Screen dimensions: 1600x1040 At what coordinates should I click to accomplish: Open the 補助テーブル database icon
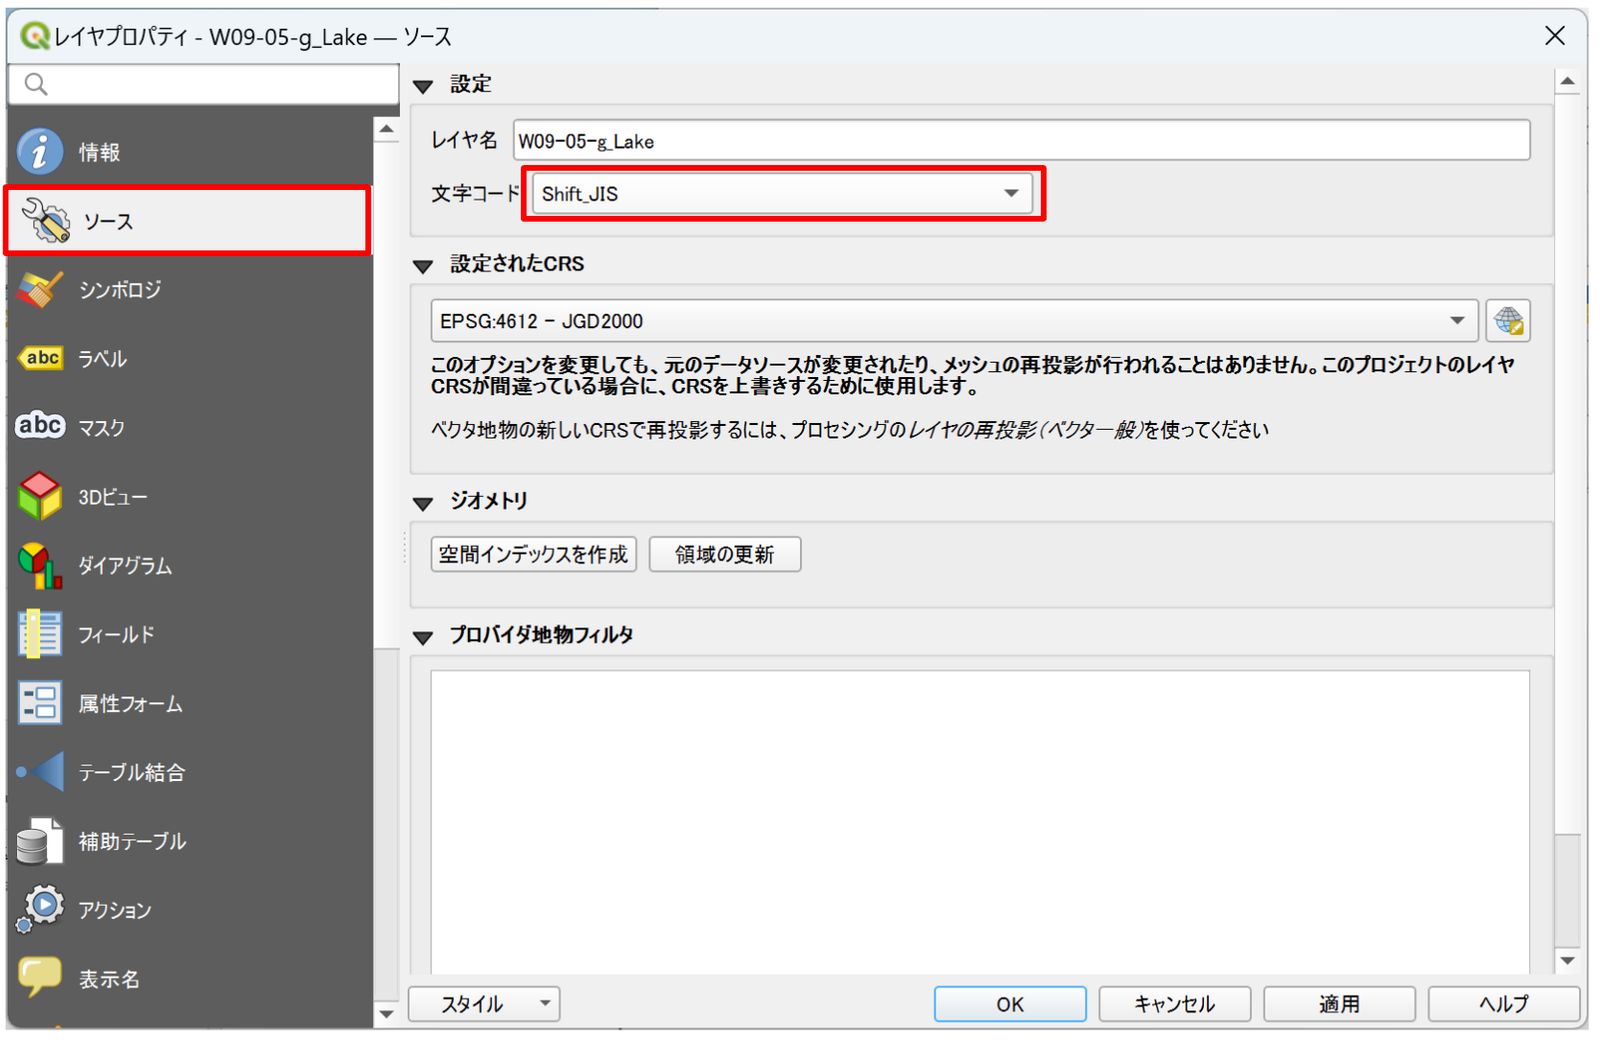click(40, 841)
